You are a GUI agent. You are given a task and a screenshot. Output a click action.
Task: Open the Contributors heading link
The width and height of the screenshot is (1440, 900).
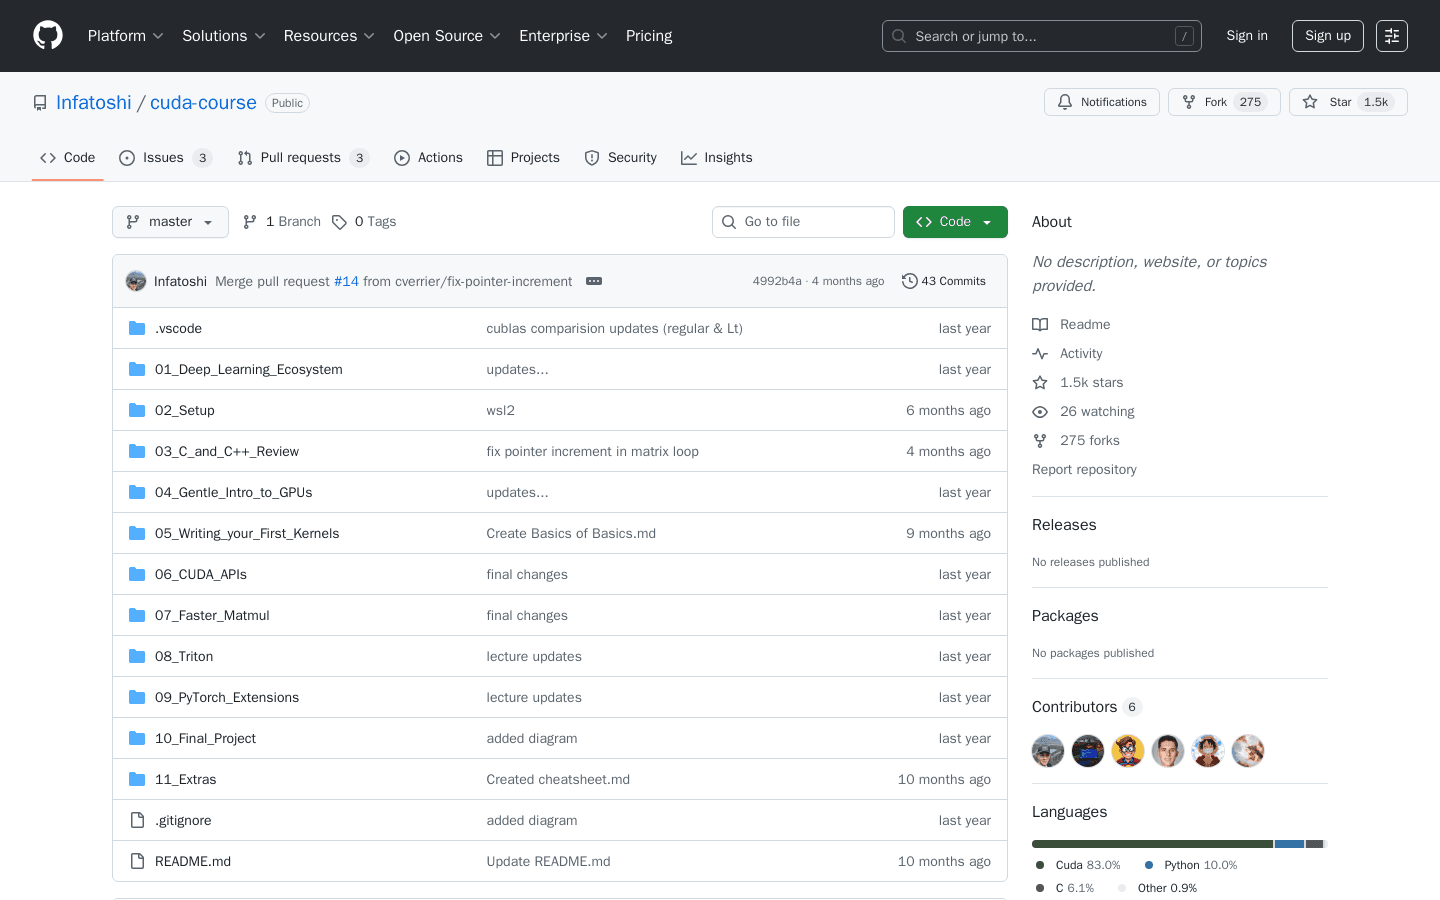click(1087, 707)
